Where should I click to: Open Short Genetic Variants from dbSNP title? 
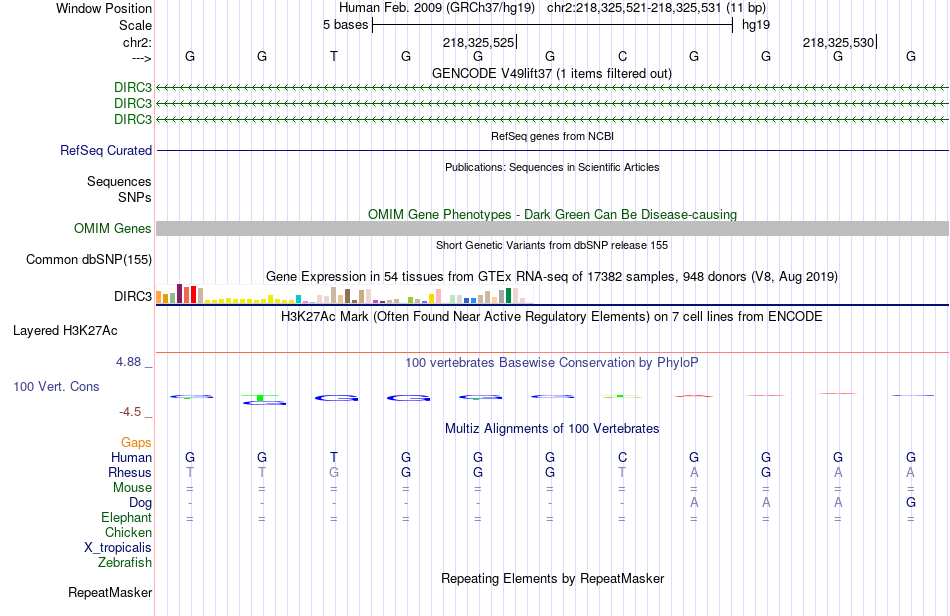click(552, 245)
